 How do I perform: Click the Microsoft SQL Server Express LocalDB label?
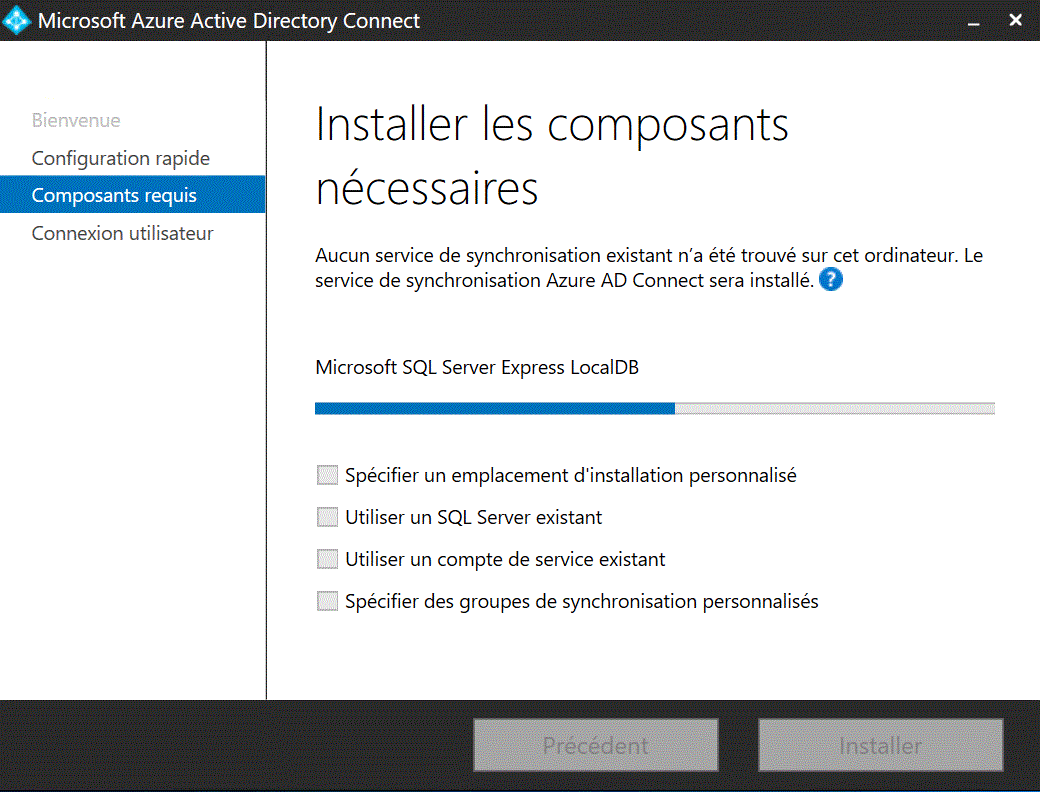[477, 367]
